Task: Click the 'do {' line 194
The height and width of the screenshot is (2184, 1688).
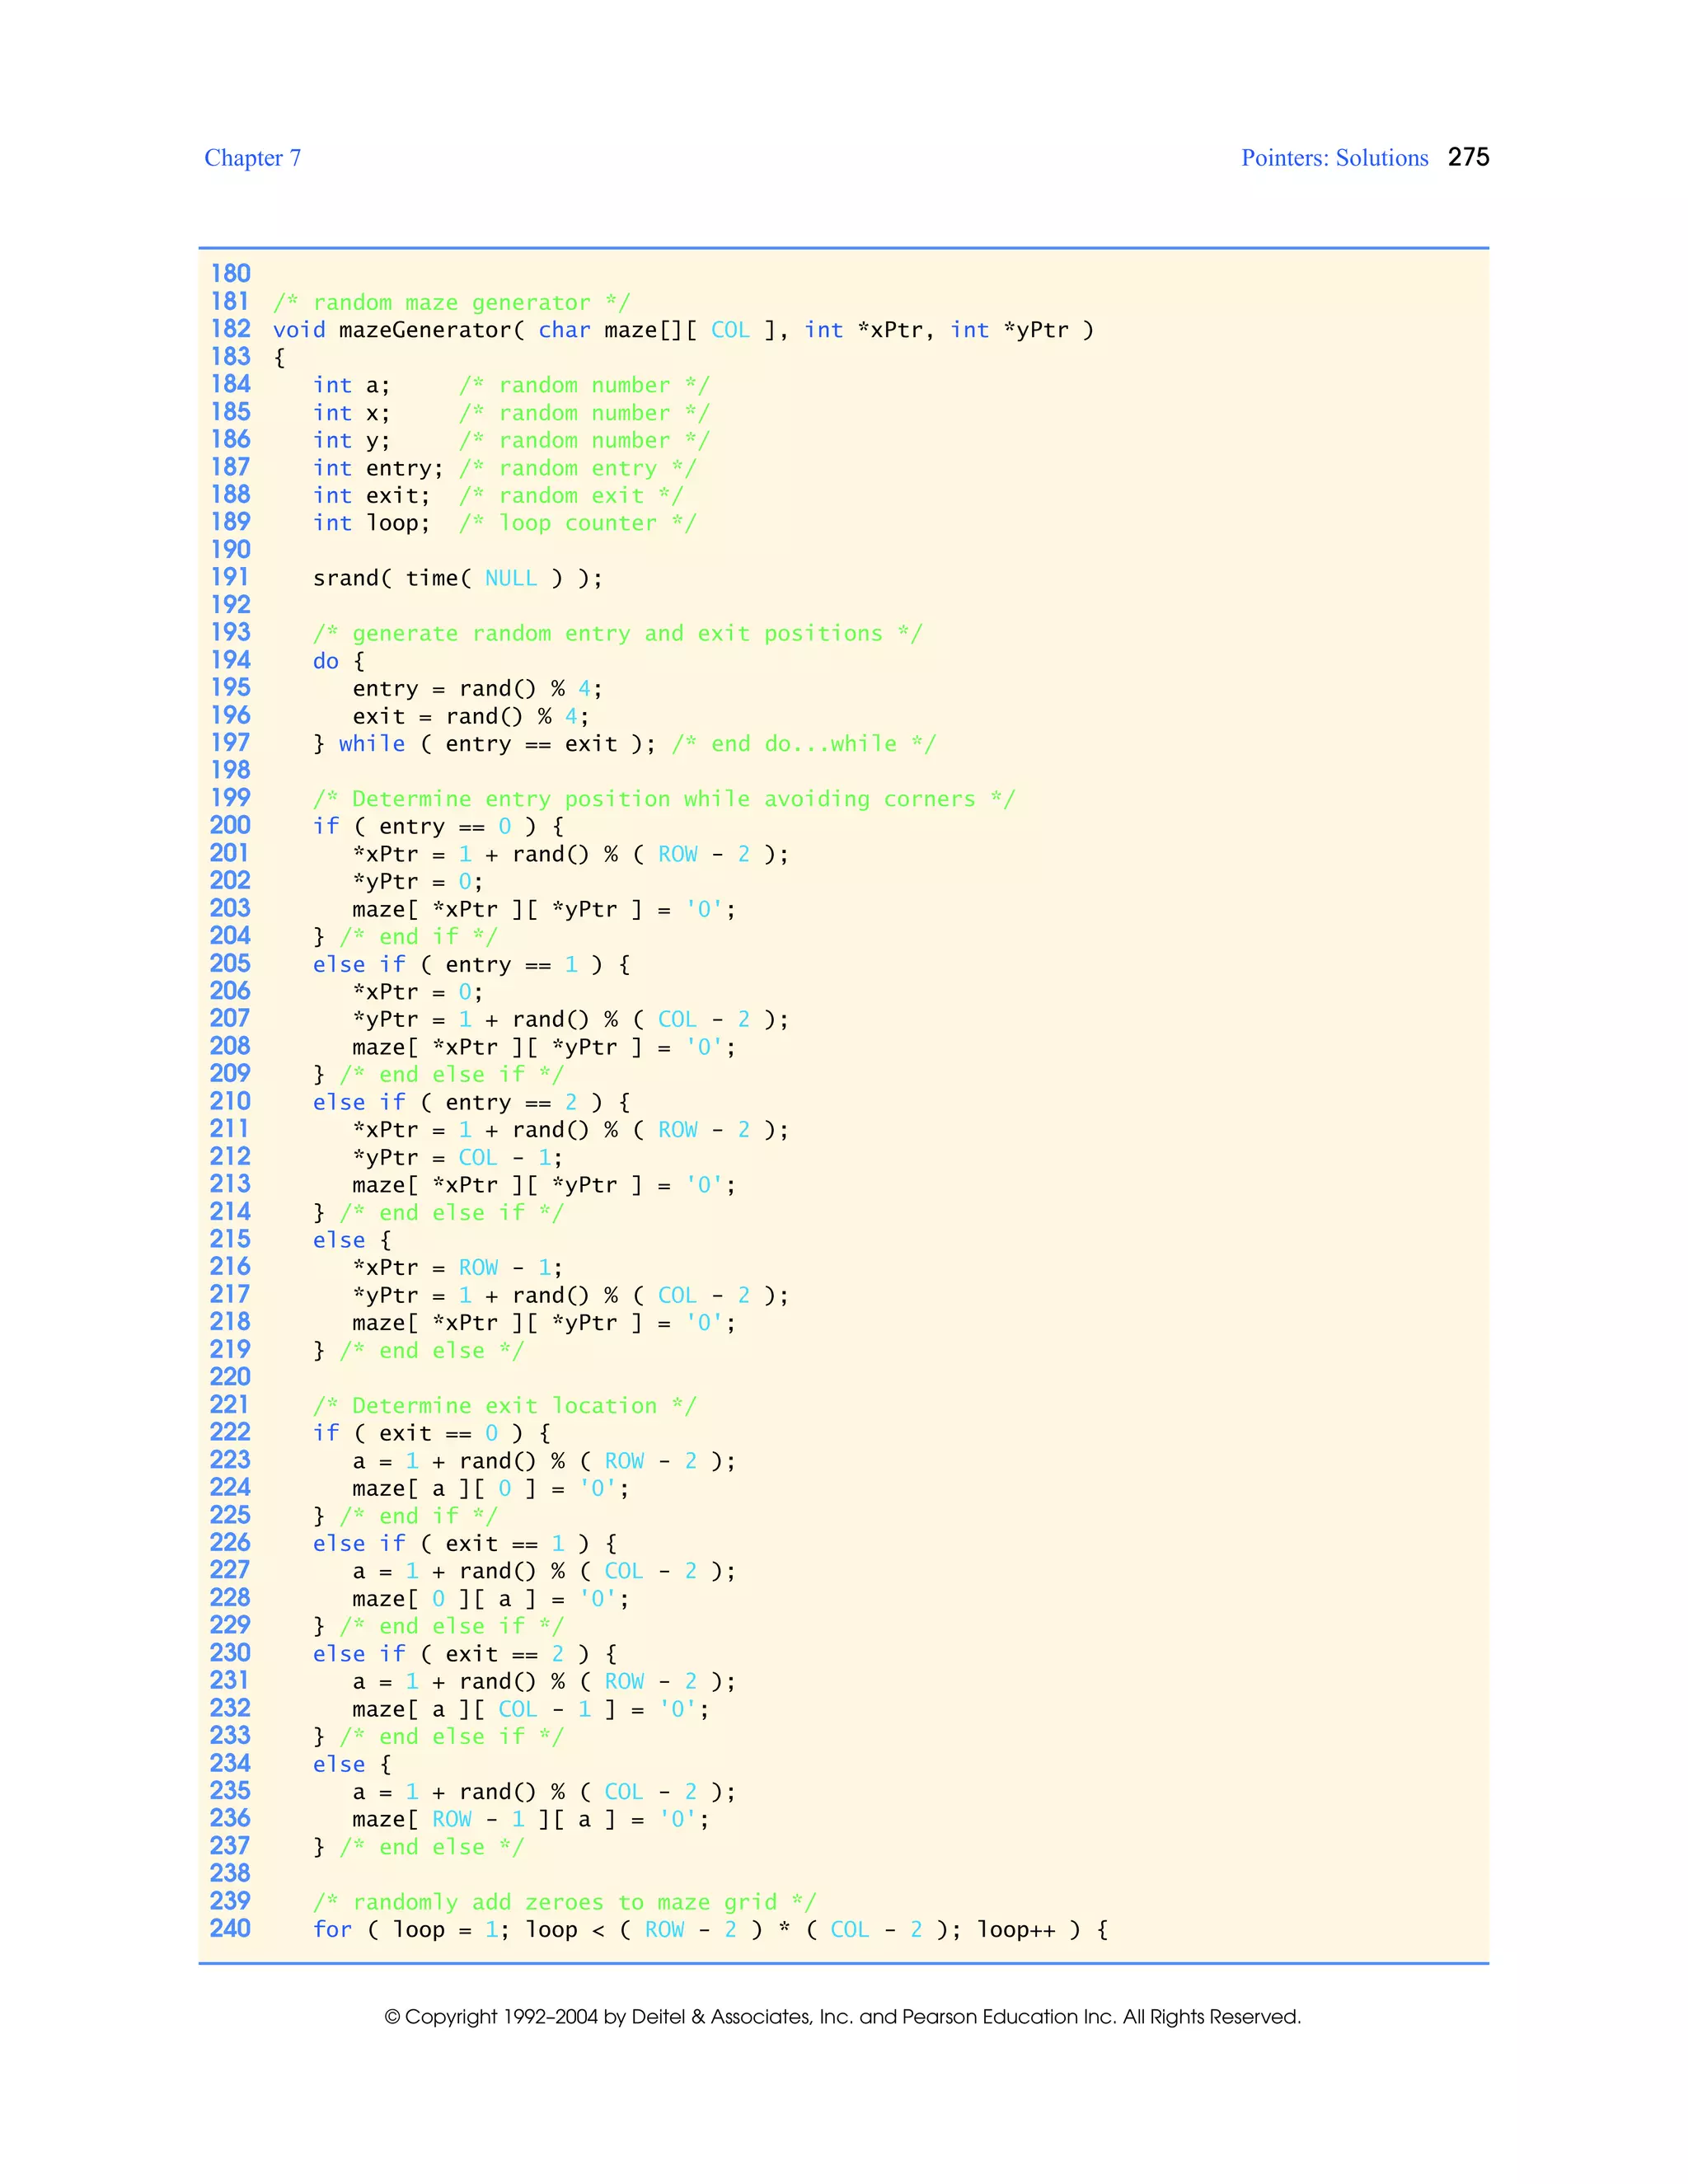Action: pos(338,661)
